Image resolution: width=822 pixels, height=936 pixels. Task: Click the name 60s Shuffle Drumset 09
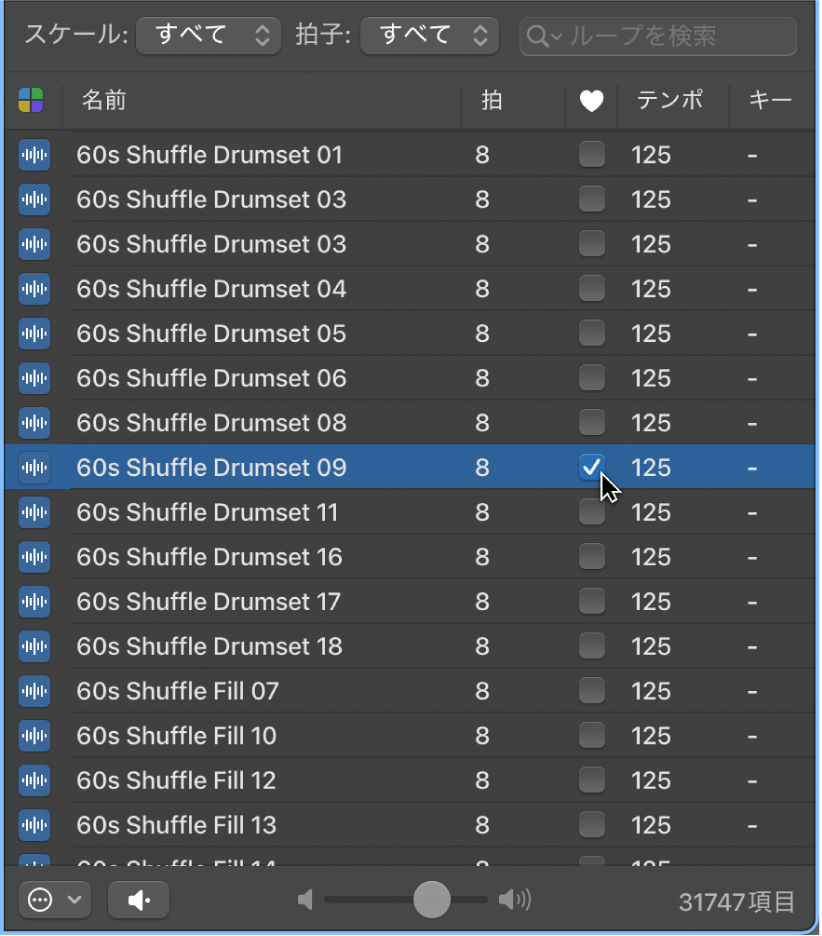coord(211,467)
